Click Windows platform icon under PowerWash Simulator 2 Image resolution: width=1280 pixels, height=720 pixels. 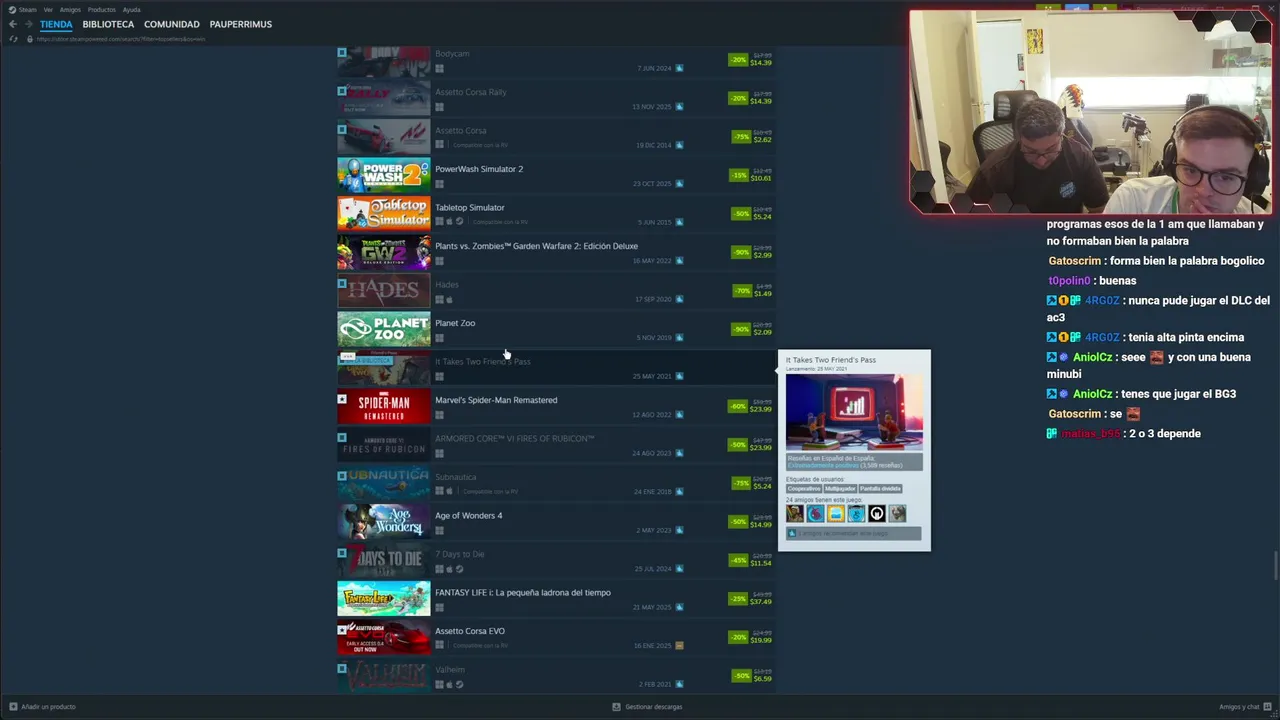pyautogui.click(x=439, y=184)
